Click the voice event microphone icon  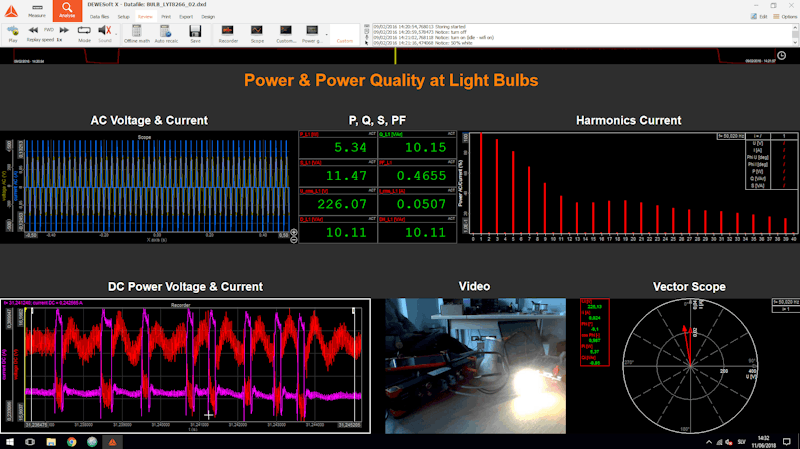coord(366,37)
